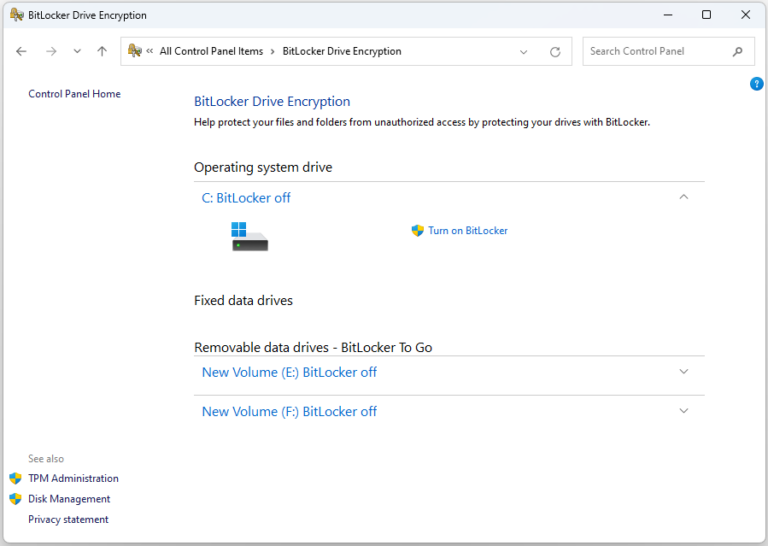Screen dimensions: 768x546
Task: Click the BitLocker Drive Encryption page heading
Action: (x=272, y=101)
